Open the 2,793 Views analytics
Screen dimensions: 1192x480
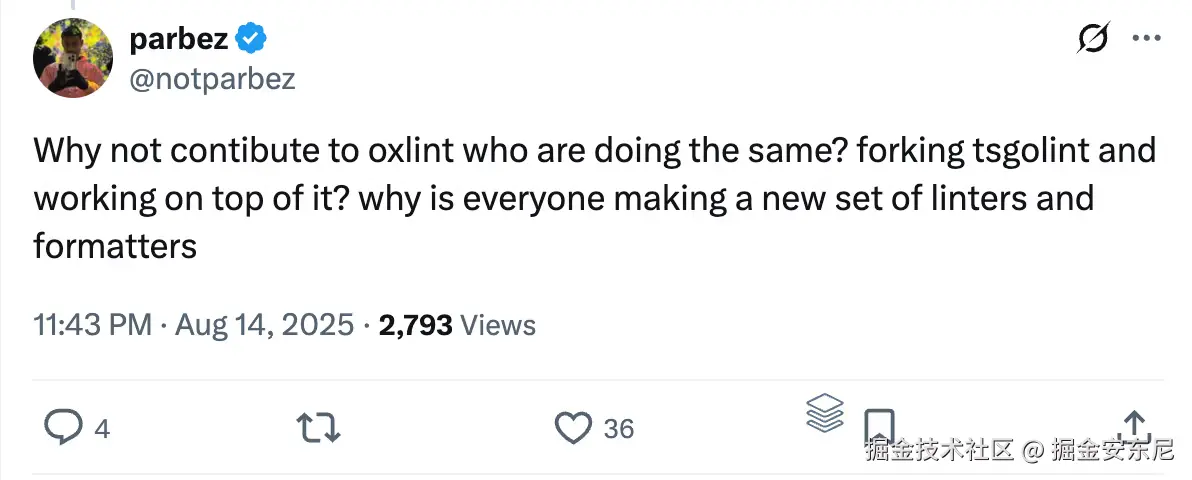pyautogui.click(x=457, y=325)
